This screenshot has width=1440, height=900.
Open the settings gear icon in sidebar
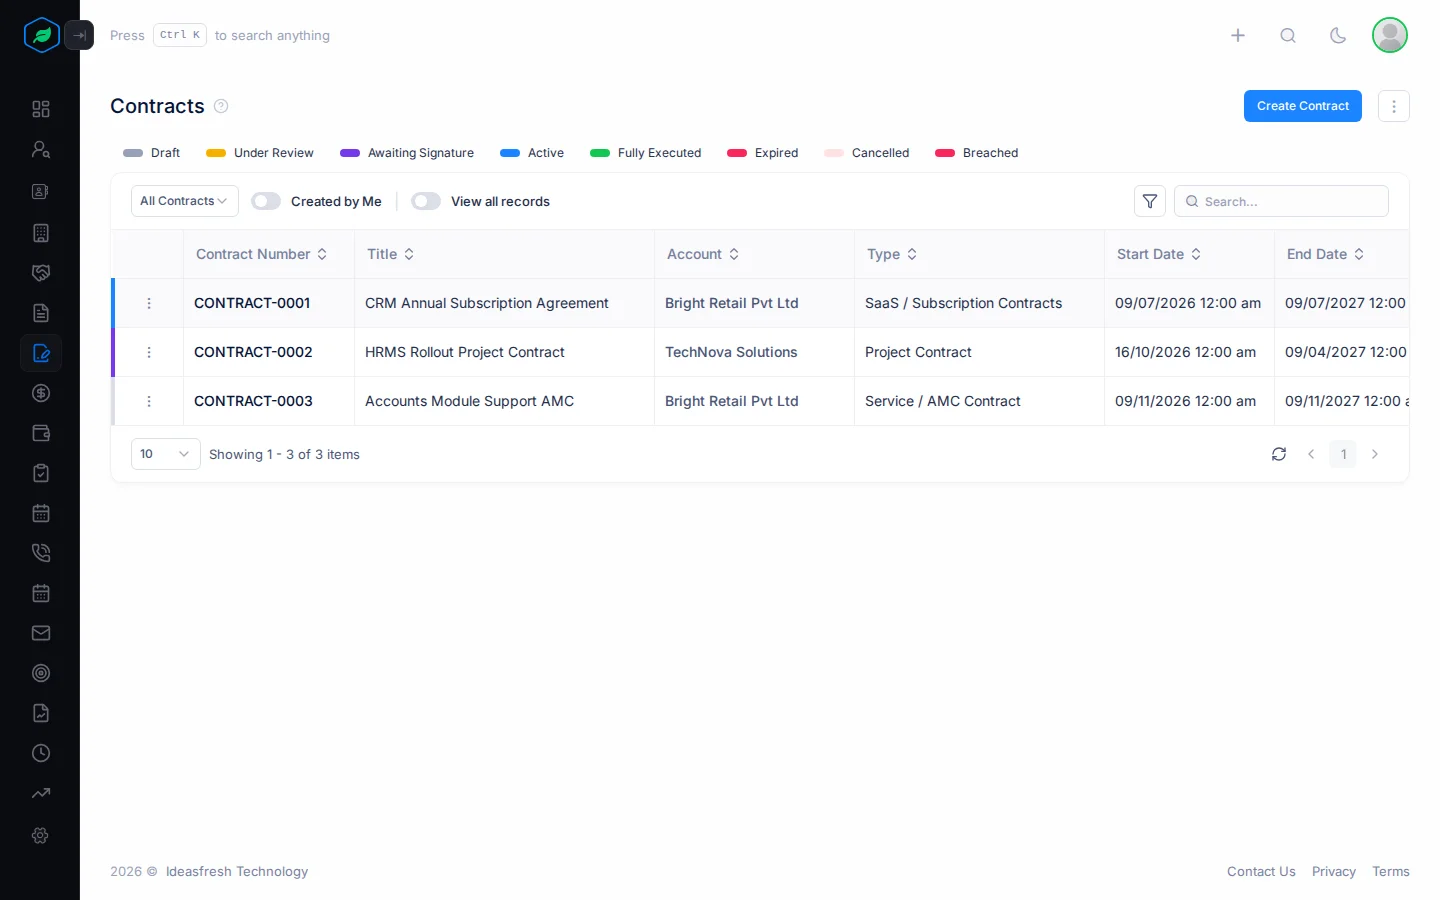click(x=41, y=835)
